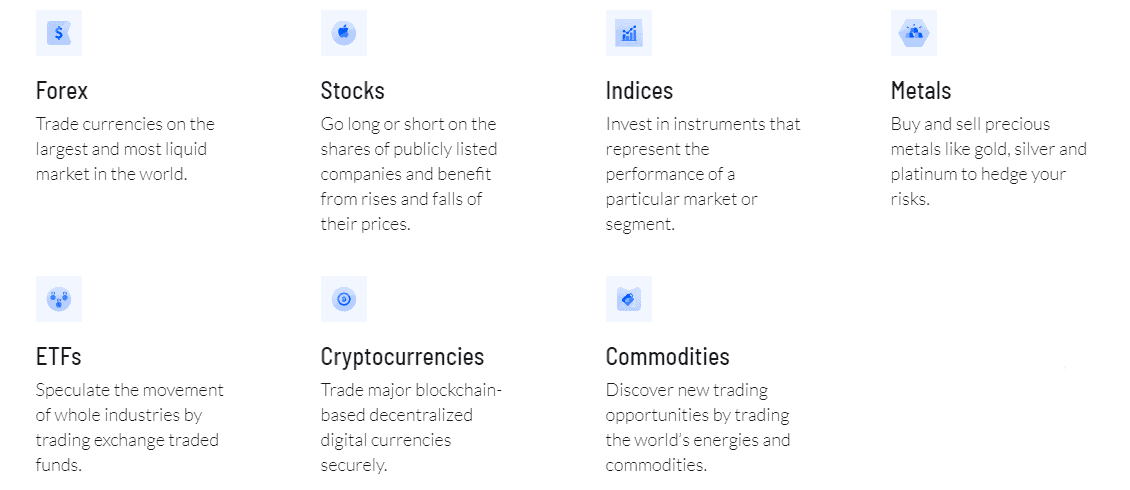Image resolution: width=1130 pixels, height=490 pixels.
Task: Click the Stocks description about going long or short
Action: point(409,174)
